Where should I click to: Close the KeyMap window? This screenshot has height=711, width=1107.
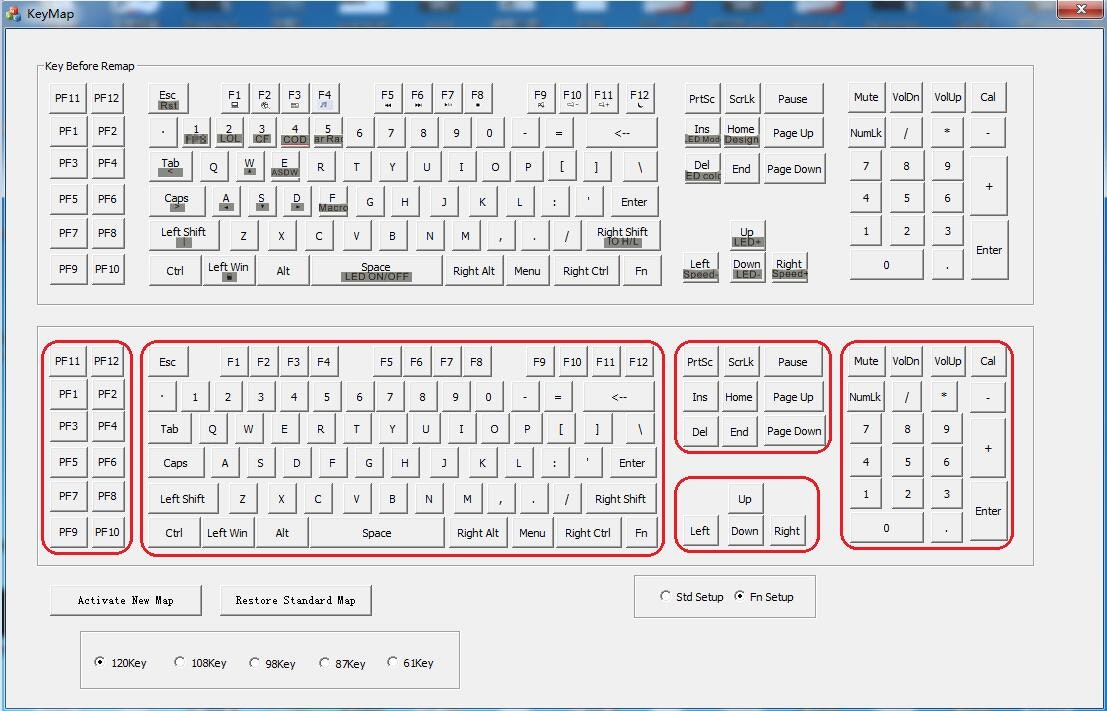click(x=1080, y=9)
